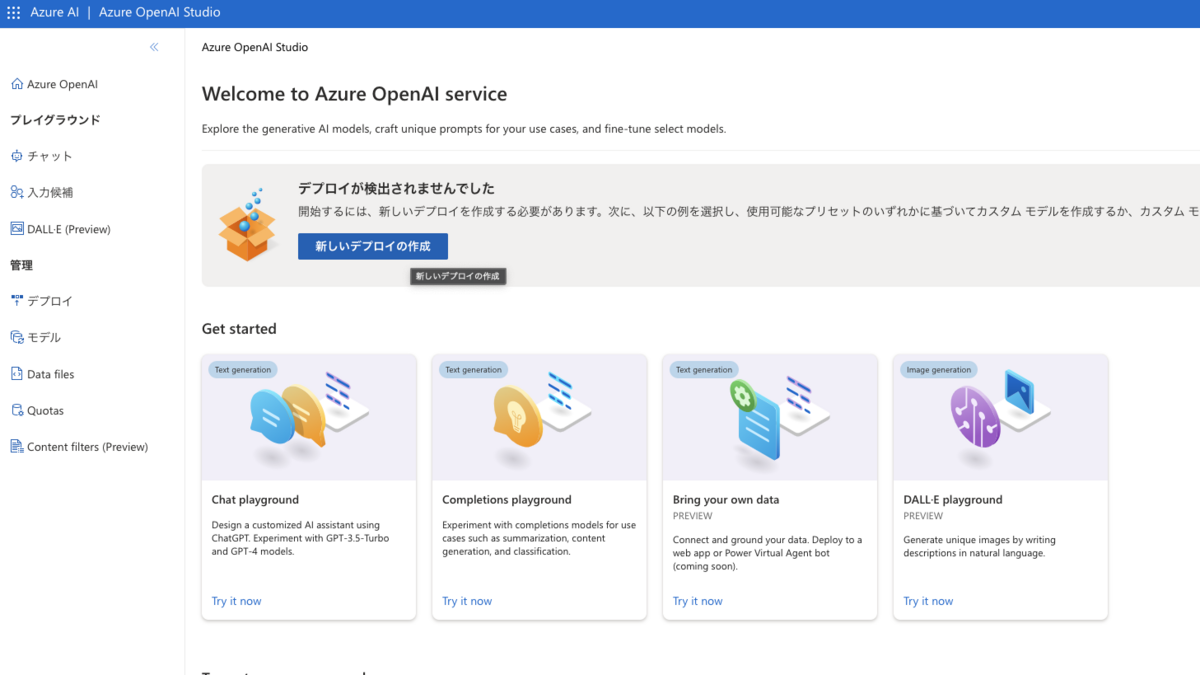Image resolution: width=1200 pixels, height=675 pixels.
Task: Click the チャット sidebar icon
Action: [16, 156]
